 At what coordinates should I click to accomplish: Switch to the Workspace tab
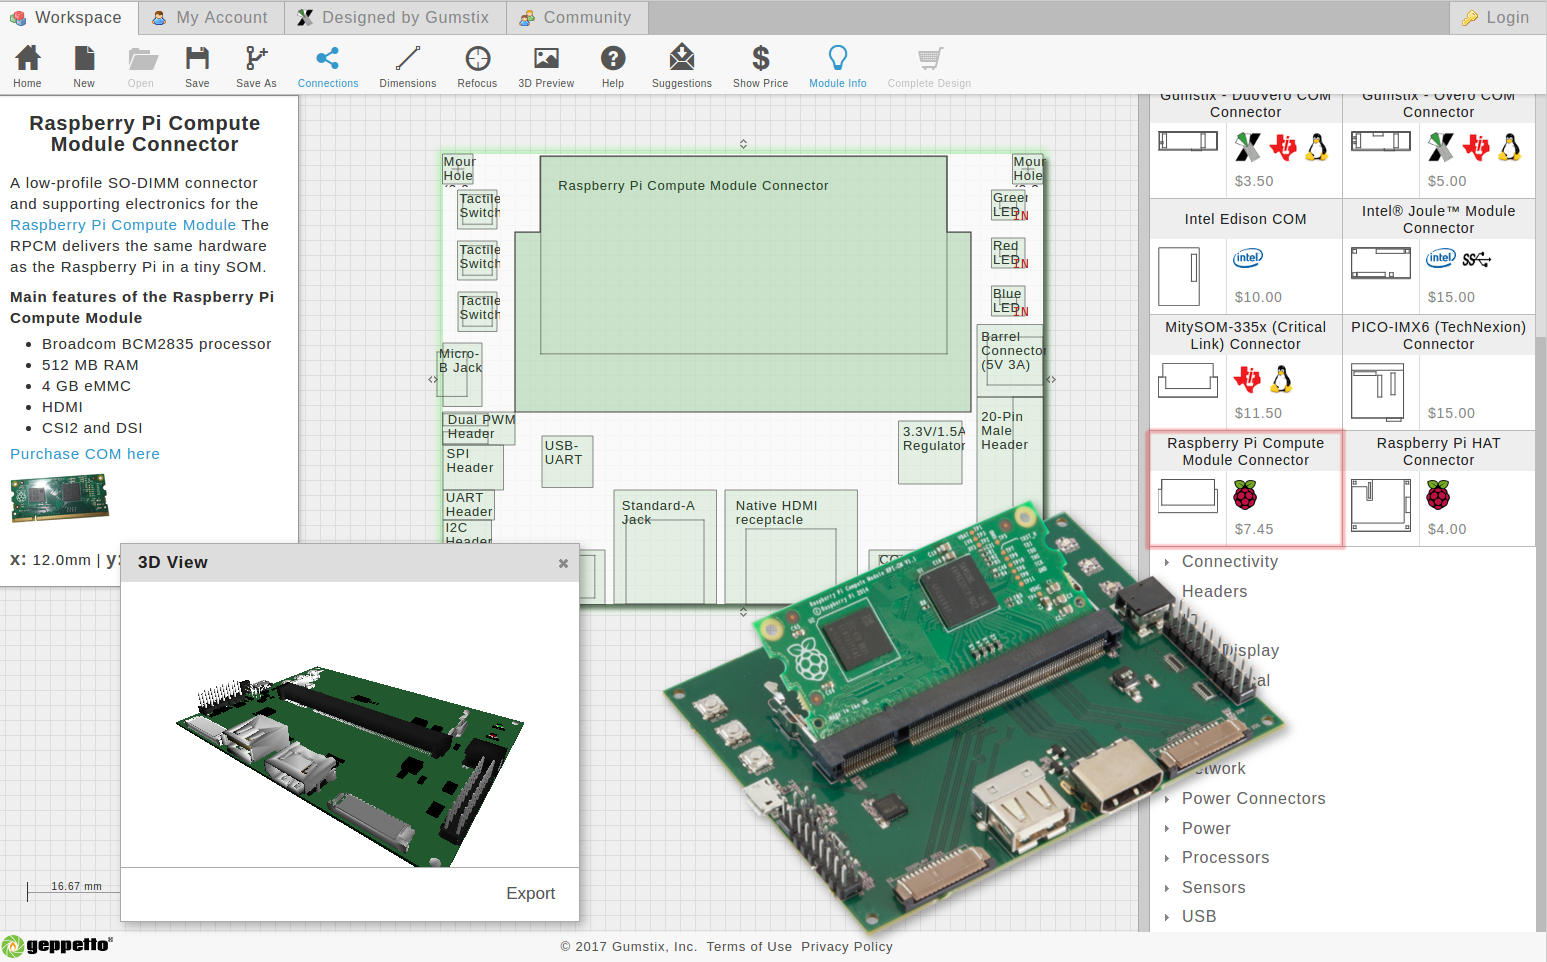tap(67, 17)
